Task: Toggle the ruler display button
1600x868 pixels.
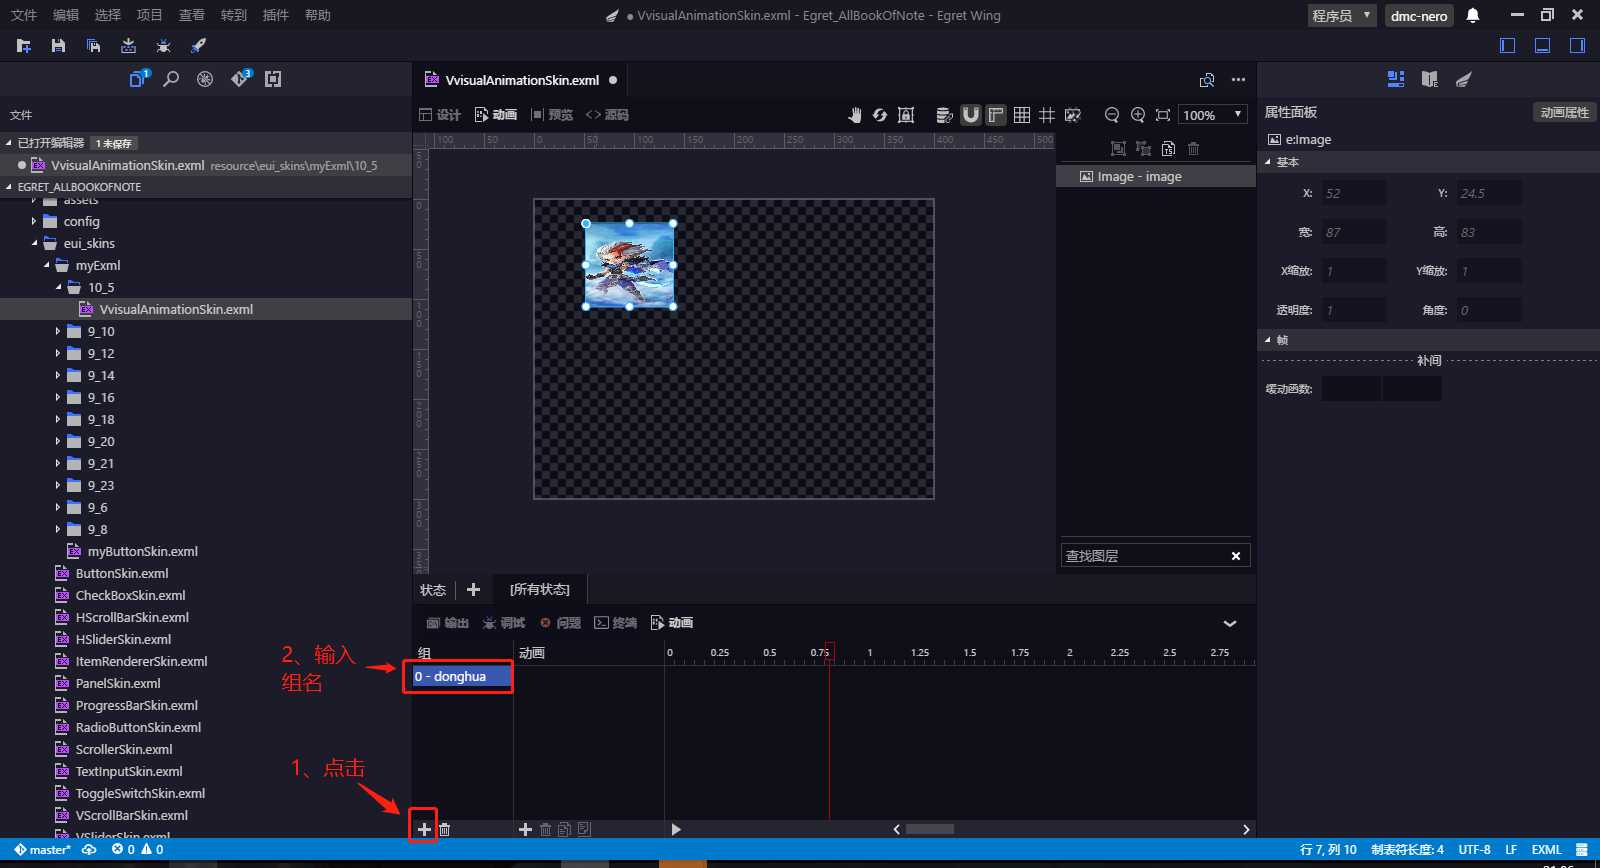Action: [996, 115]
